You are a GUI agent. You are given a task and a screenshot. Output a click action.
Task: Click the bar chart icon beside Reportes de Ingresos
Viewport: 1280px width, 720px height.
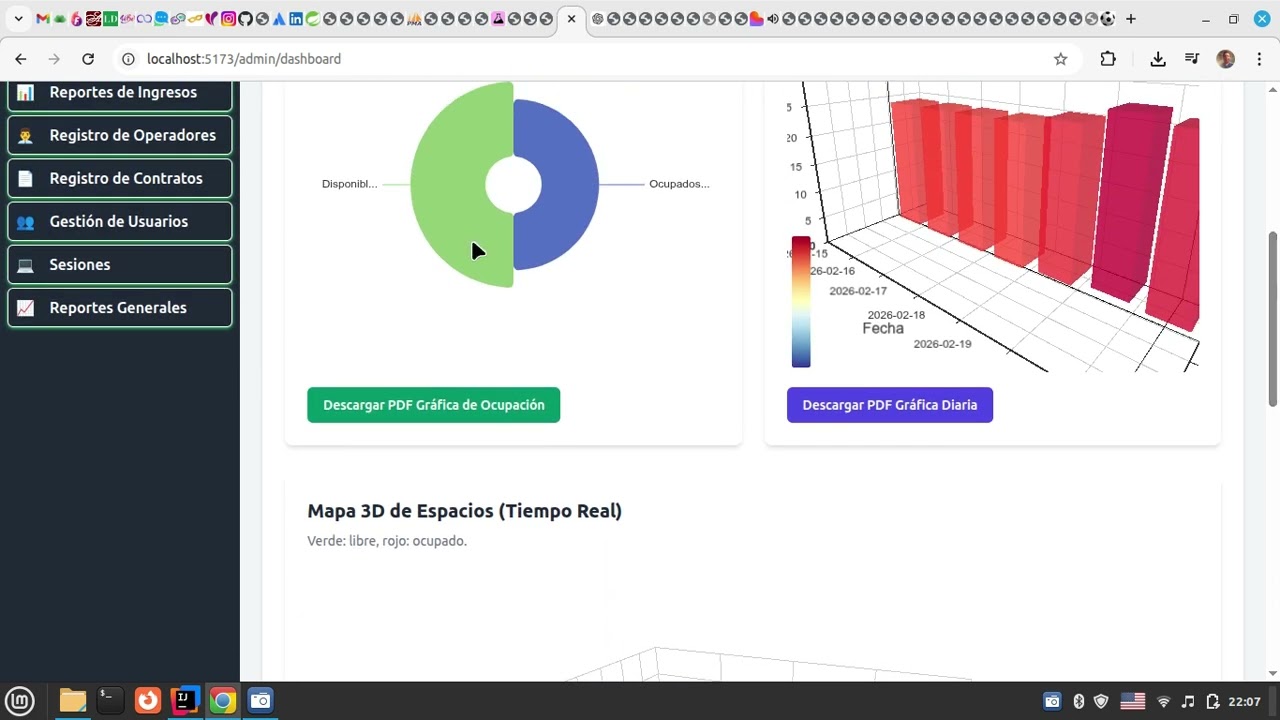tap(26, 92)
